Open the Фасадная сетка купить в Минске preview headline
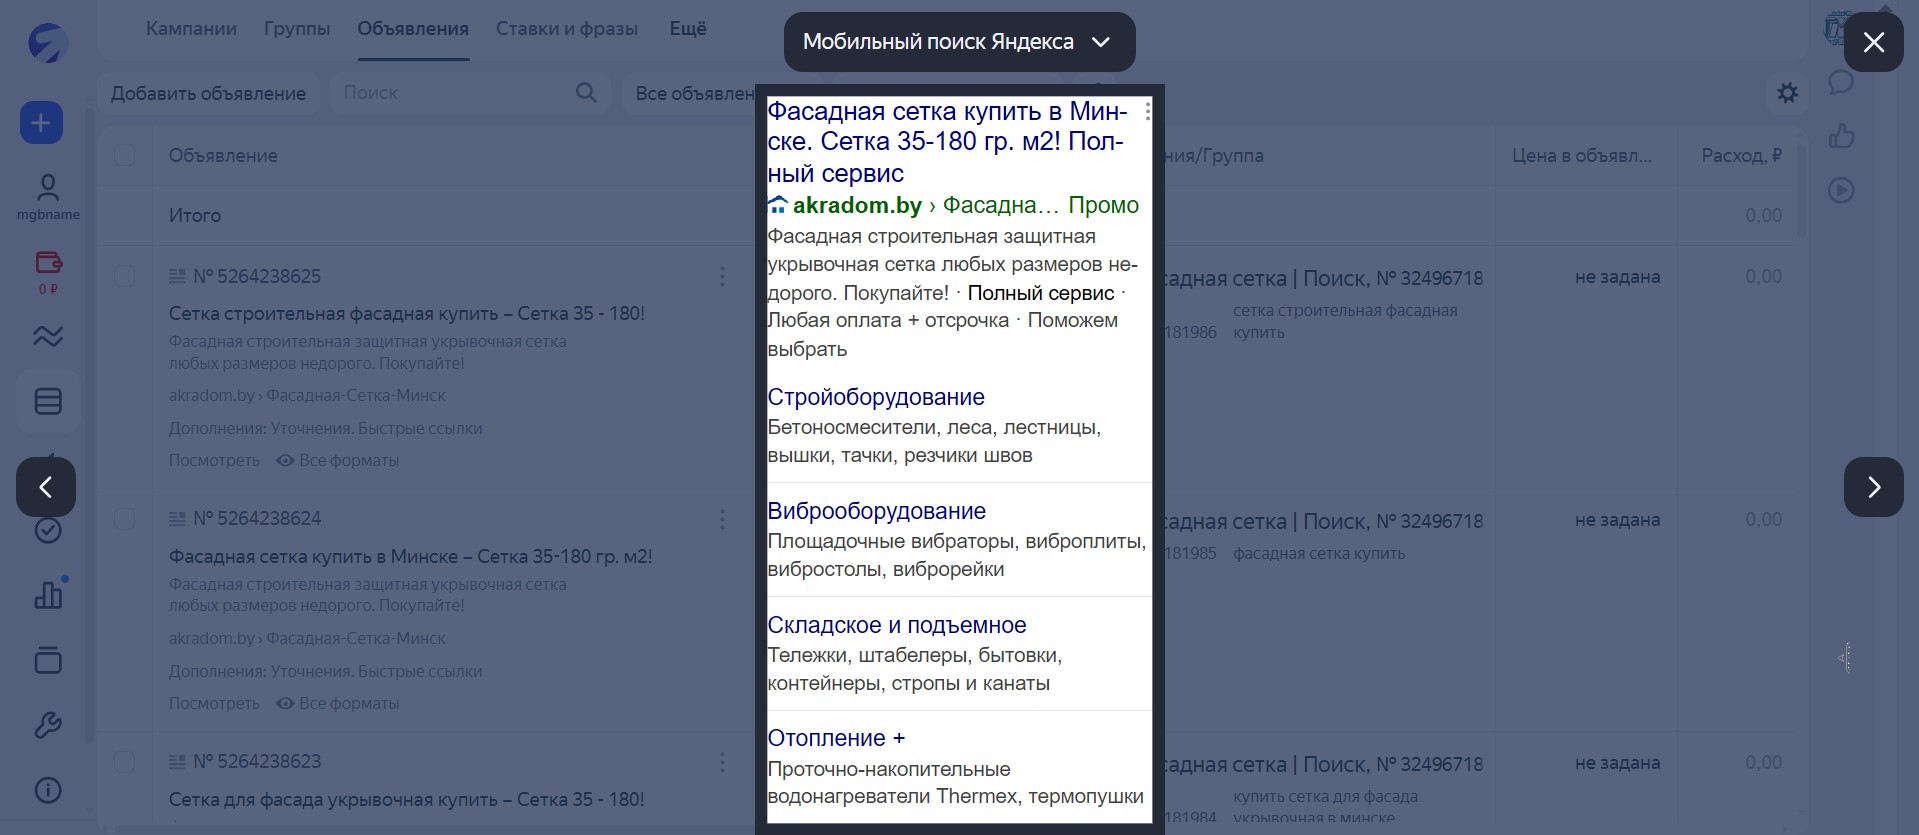 point(947,142)
